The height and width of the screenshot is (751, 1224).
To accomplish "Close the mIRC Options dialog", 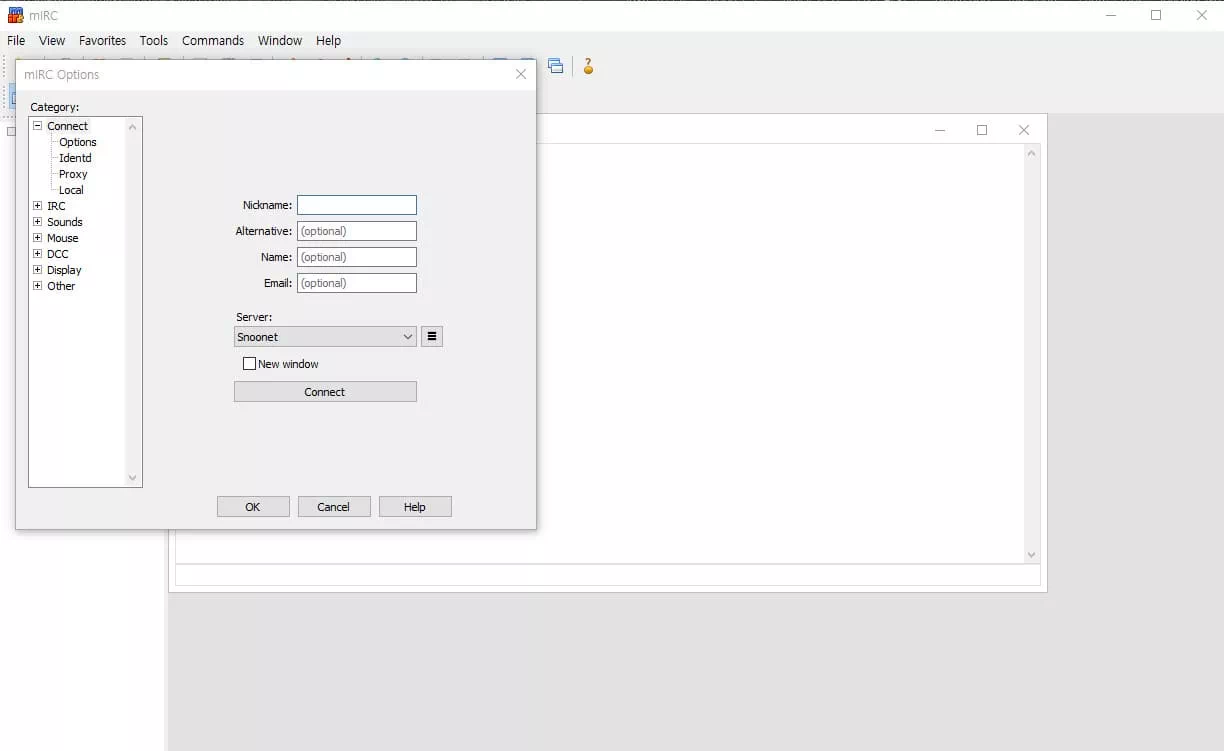I will click(x=521, y=74).
